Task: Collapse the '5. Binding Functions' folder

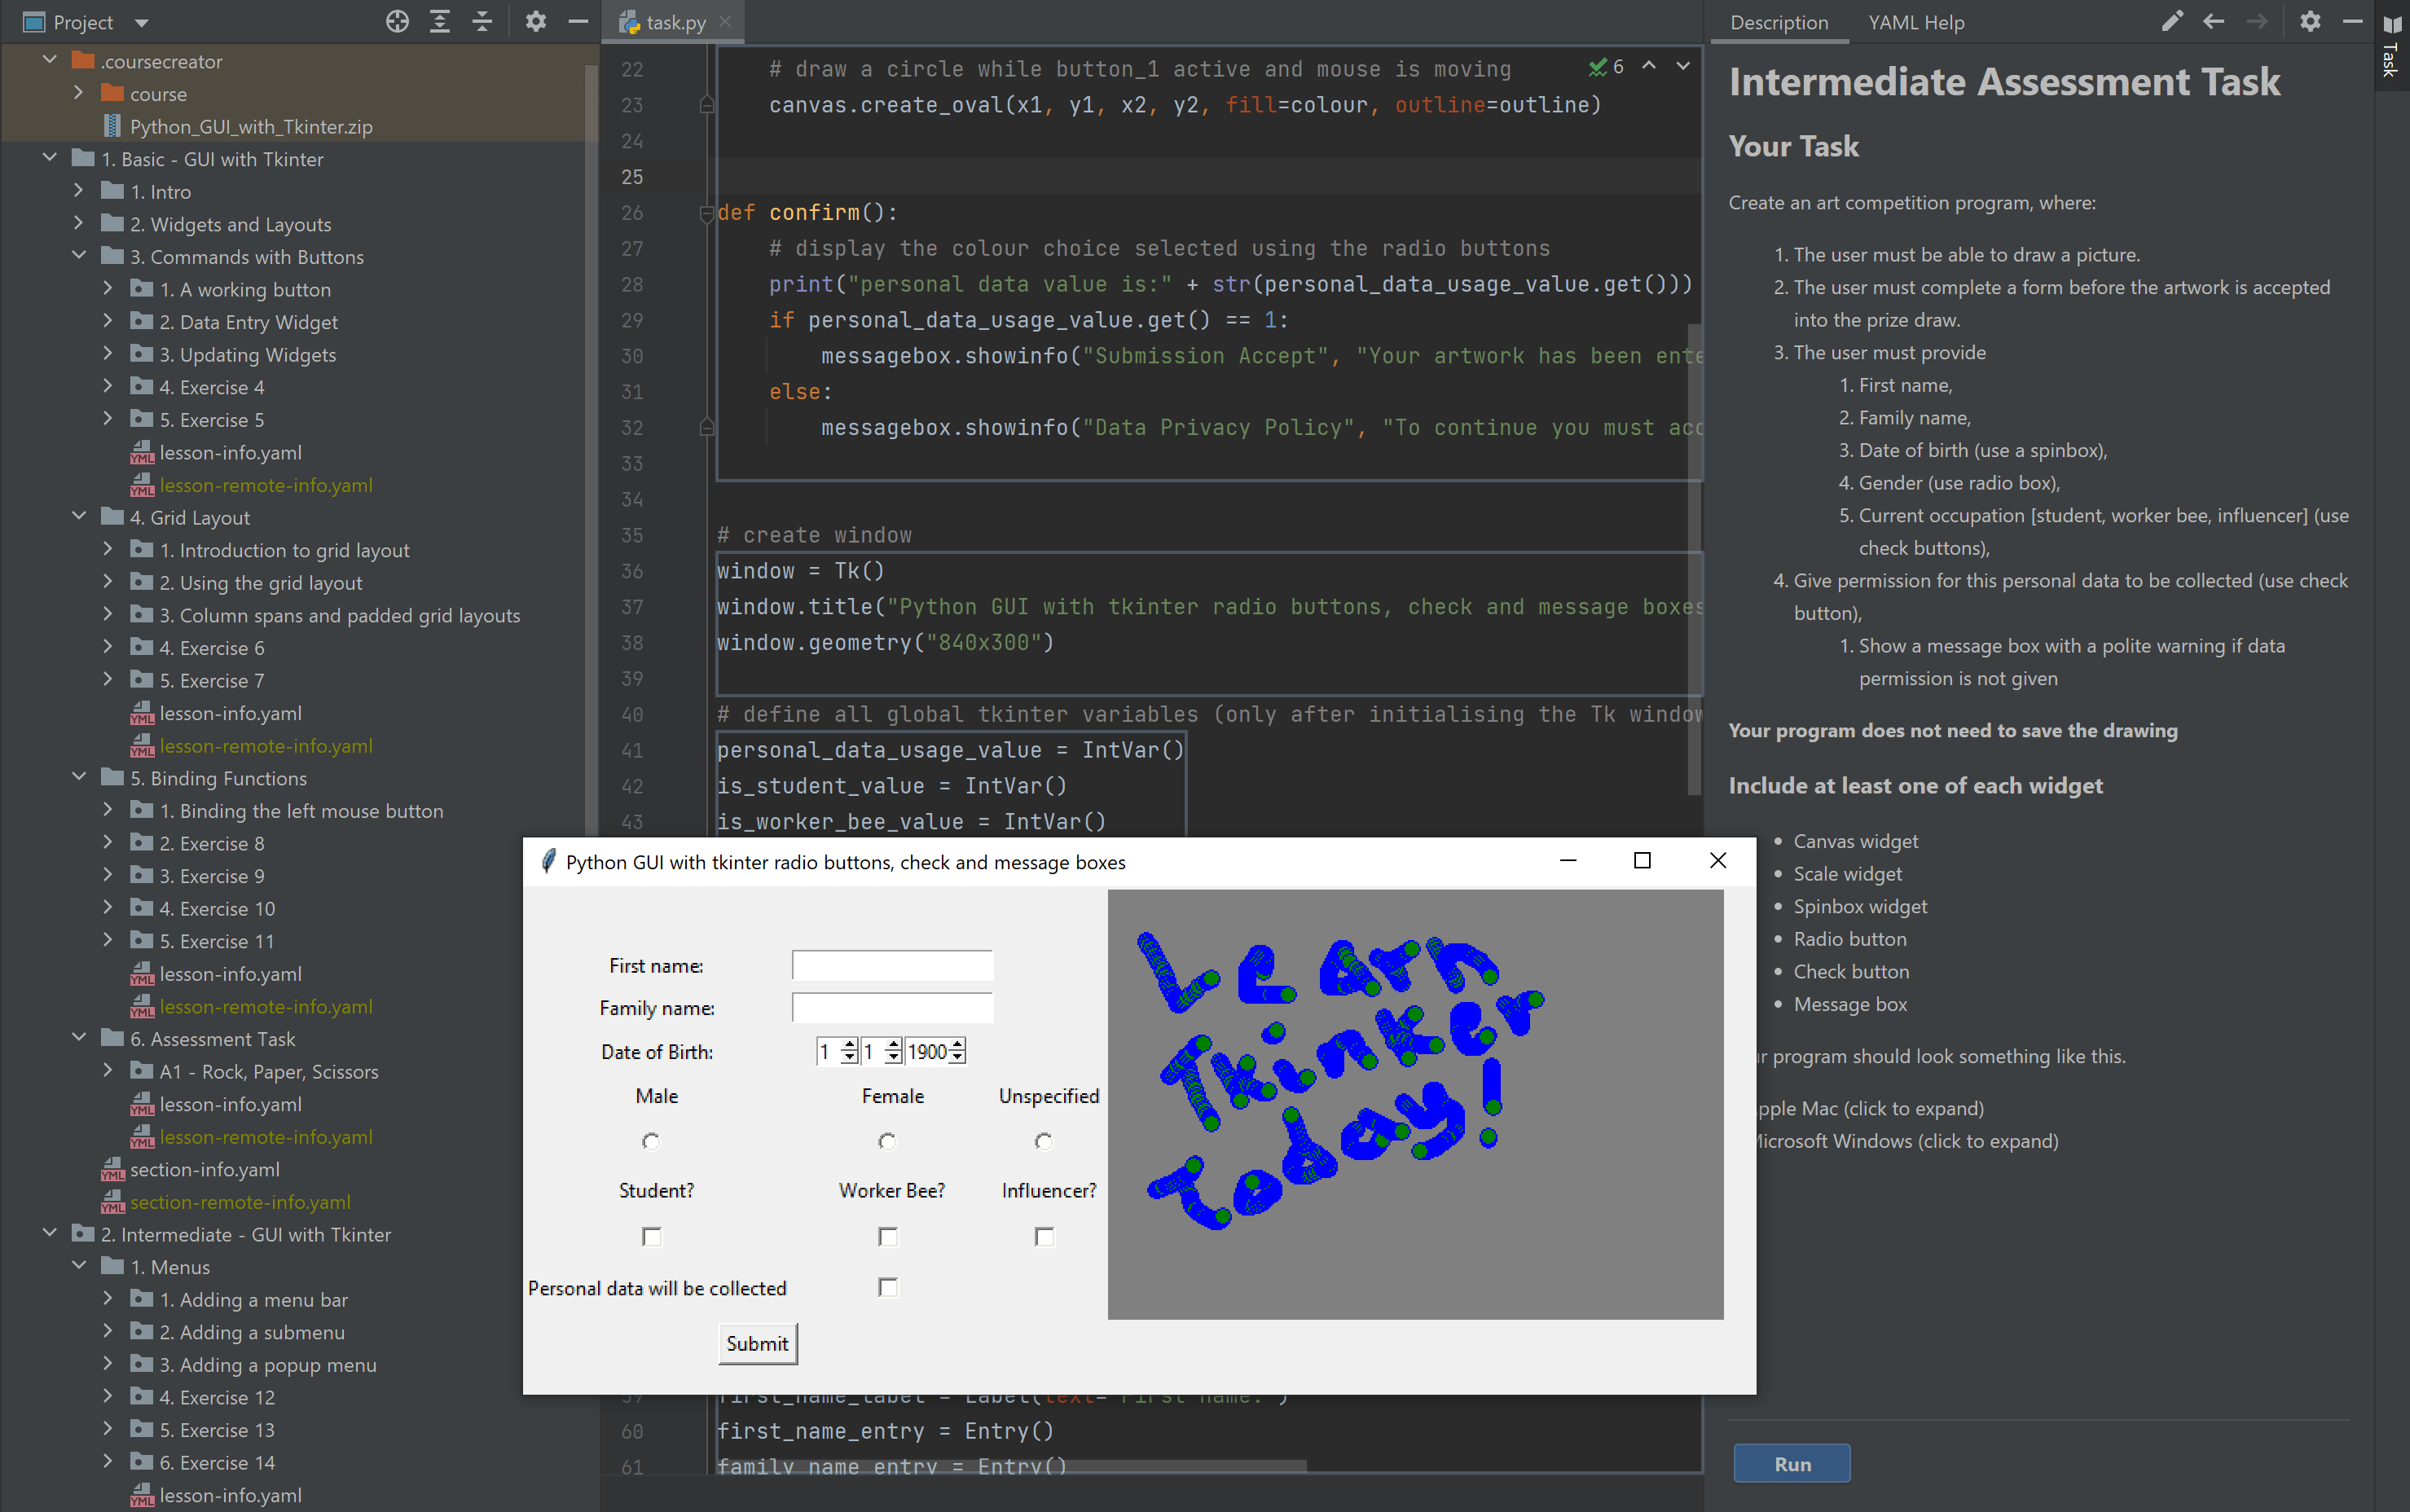Action: (79, 777)
